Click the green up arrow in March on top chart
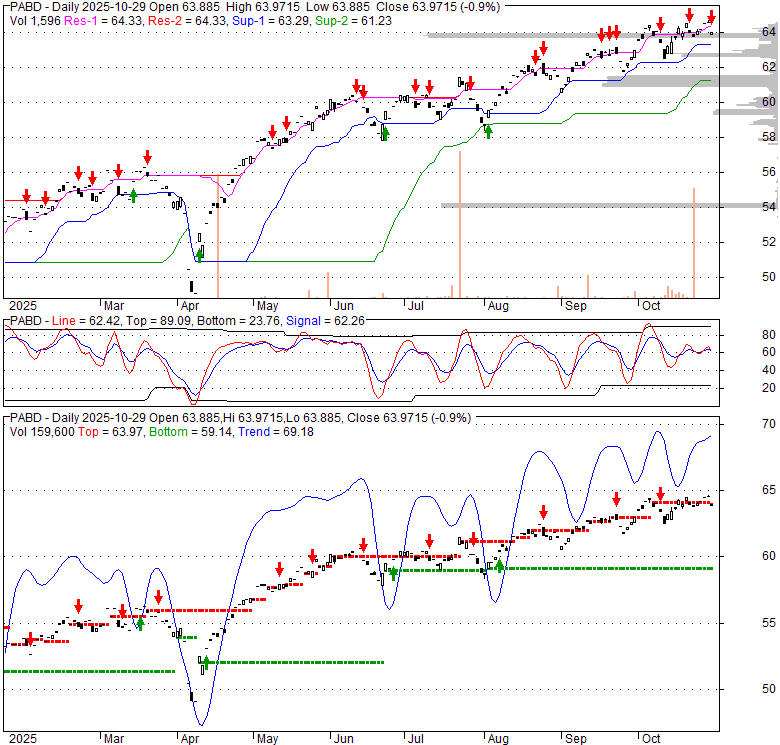Viewport: 780px width, 745px height. 133,195
